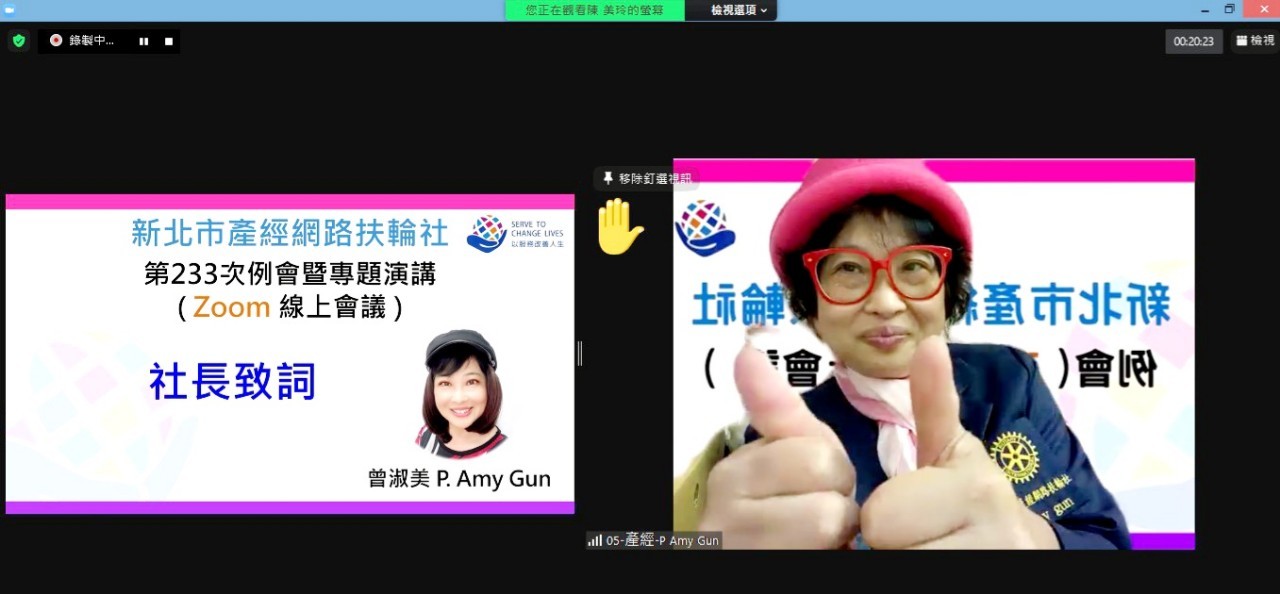Click the green encryption shield icon
The image size is (1280, 594).
tap(18, 41)
